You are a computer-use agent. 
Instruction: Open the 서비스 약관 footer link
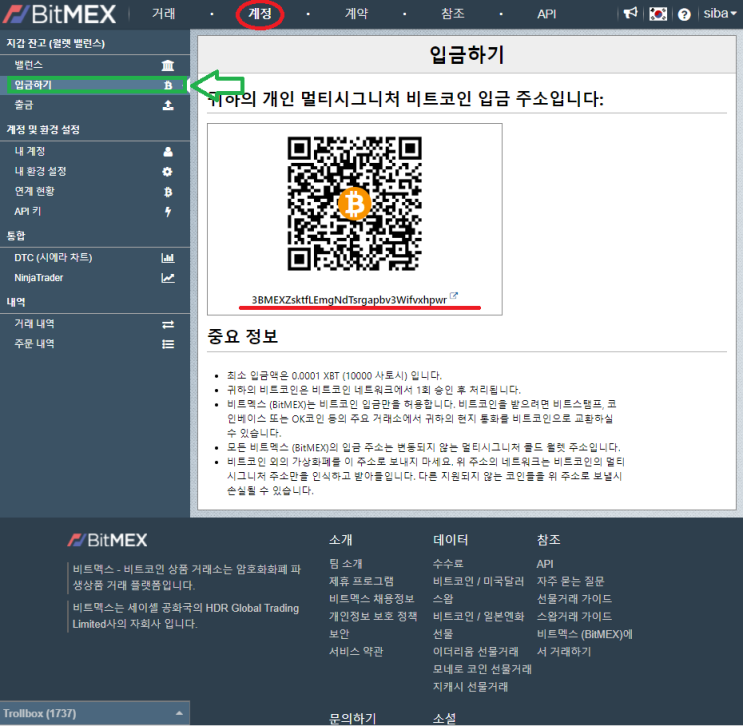356,652
